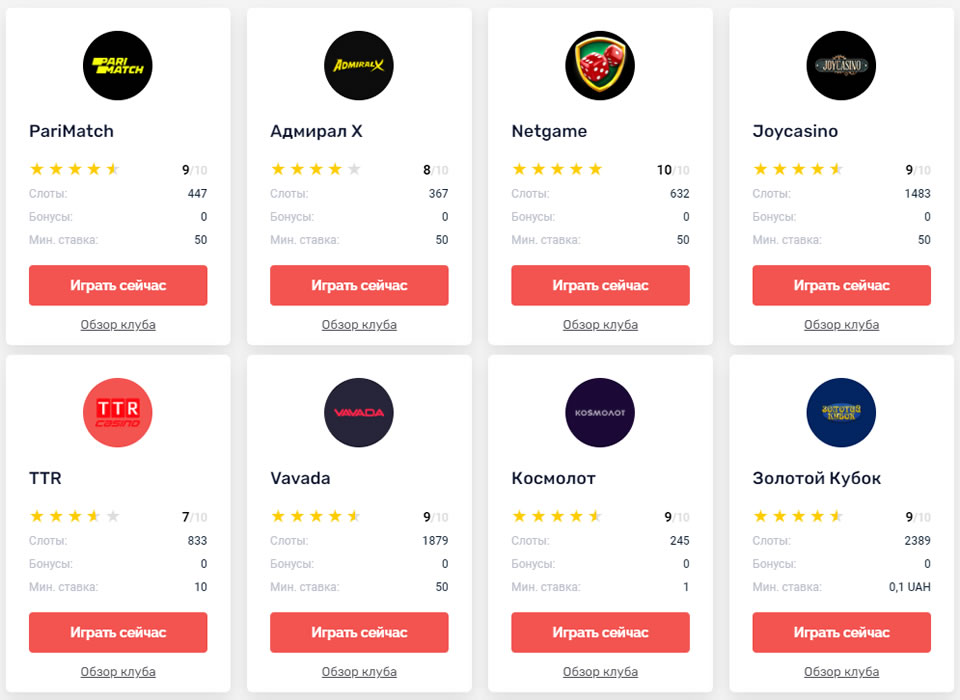Image resolution: width=960 pixels, height=700 pixels.
Task: Open 'Обзор клуба' link for Joycasino
Action: 842,325
